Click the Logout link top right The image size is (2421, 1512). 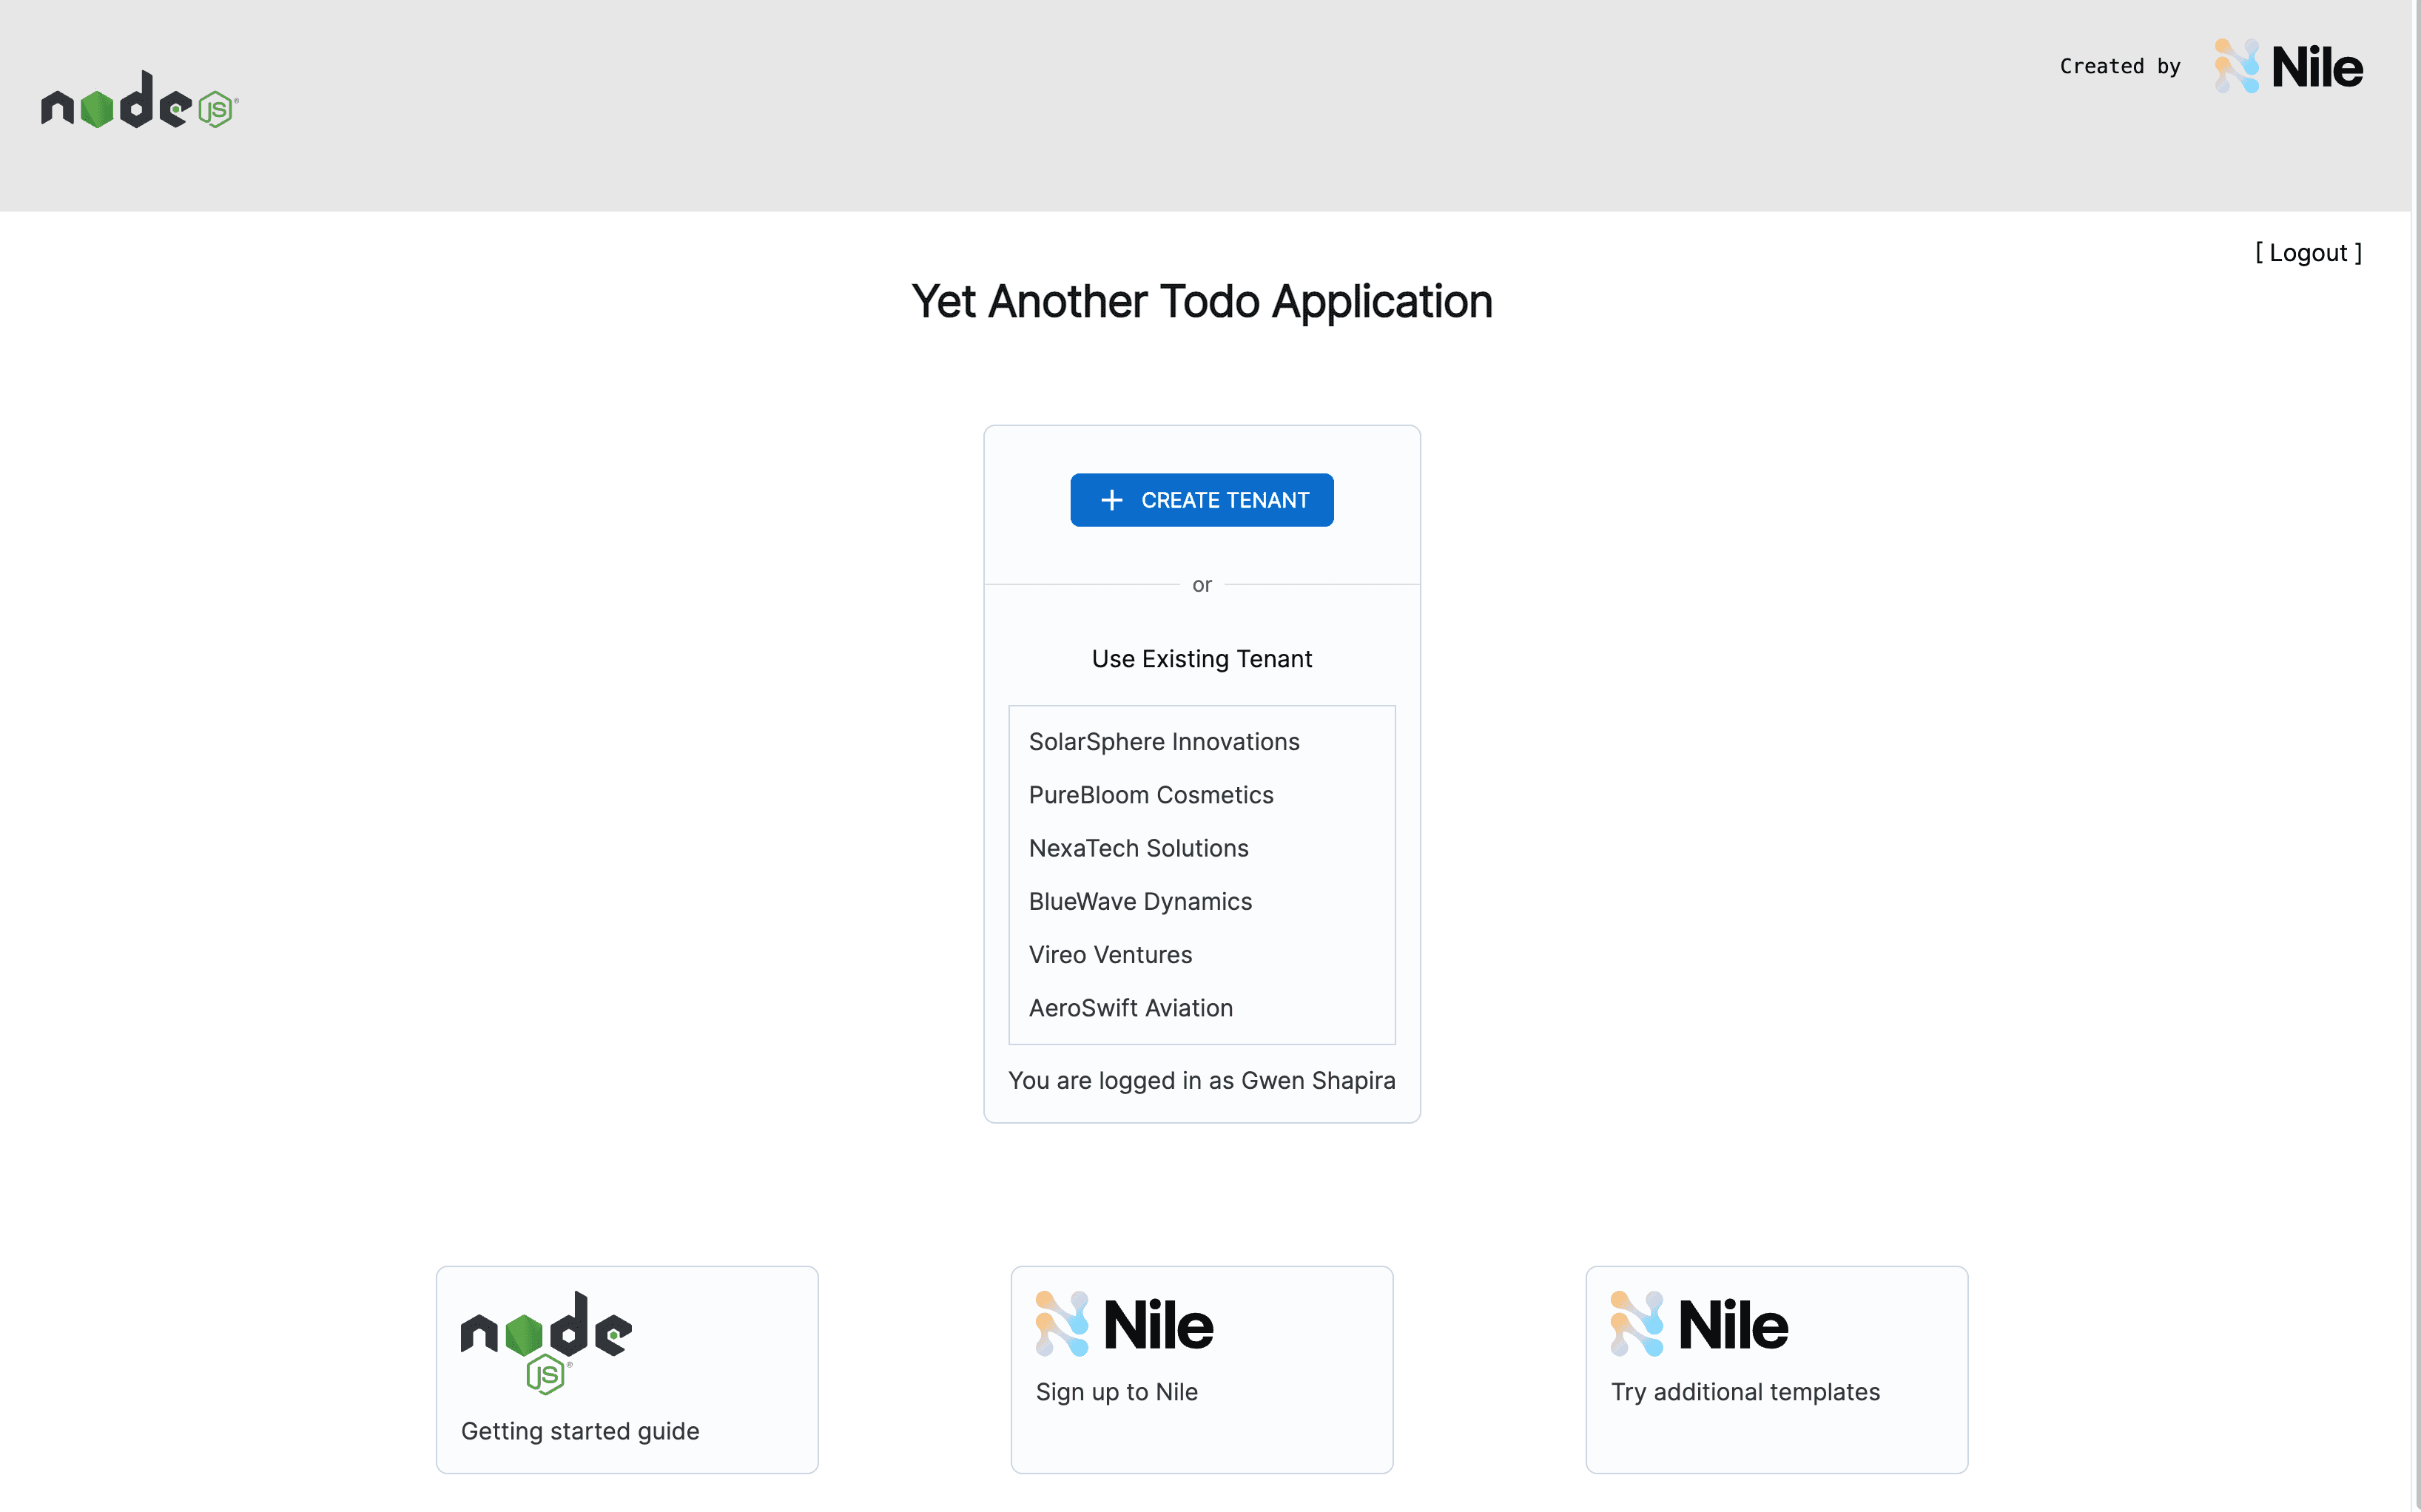(2306, 252)
